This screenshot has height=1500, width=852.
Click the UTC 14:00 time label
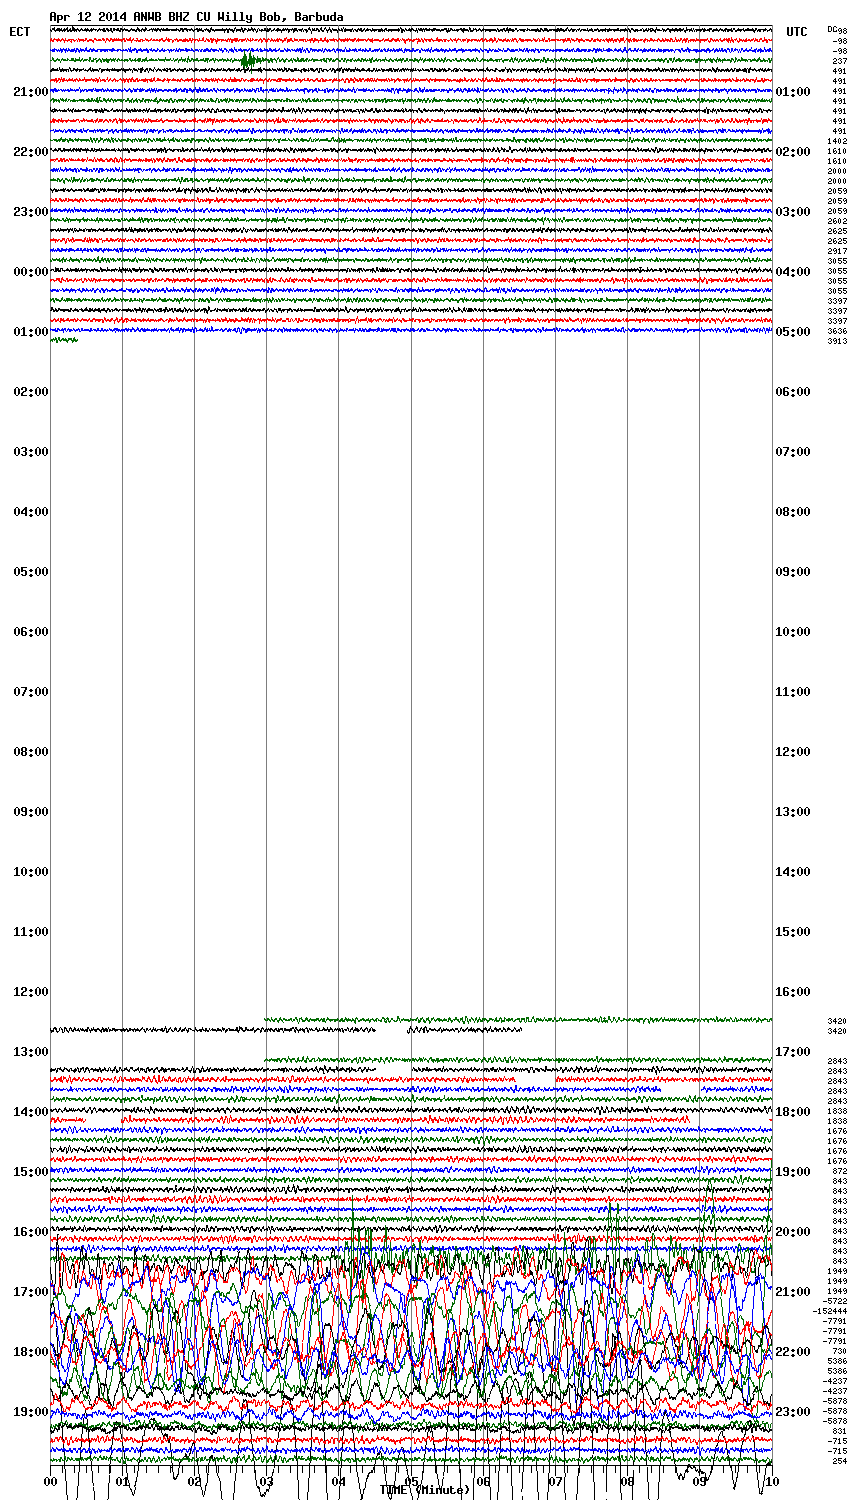pyautogui.click(x=793, y=872)
